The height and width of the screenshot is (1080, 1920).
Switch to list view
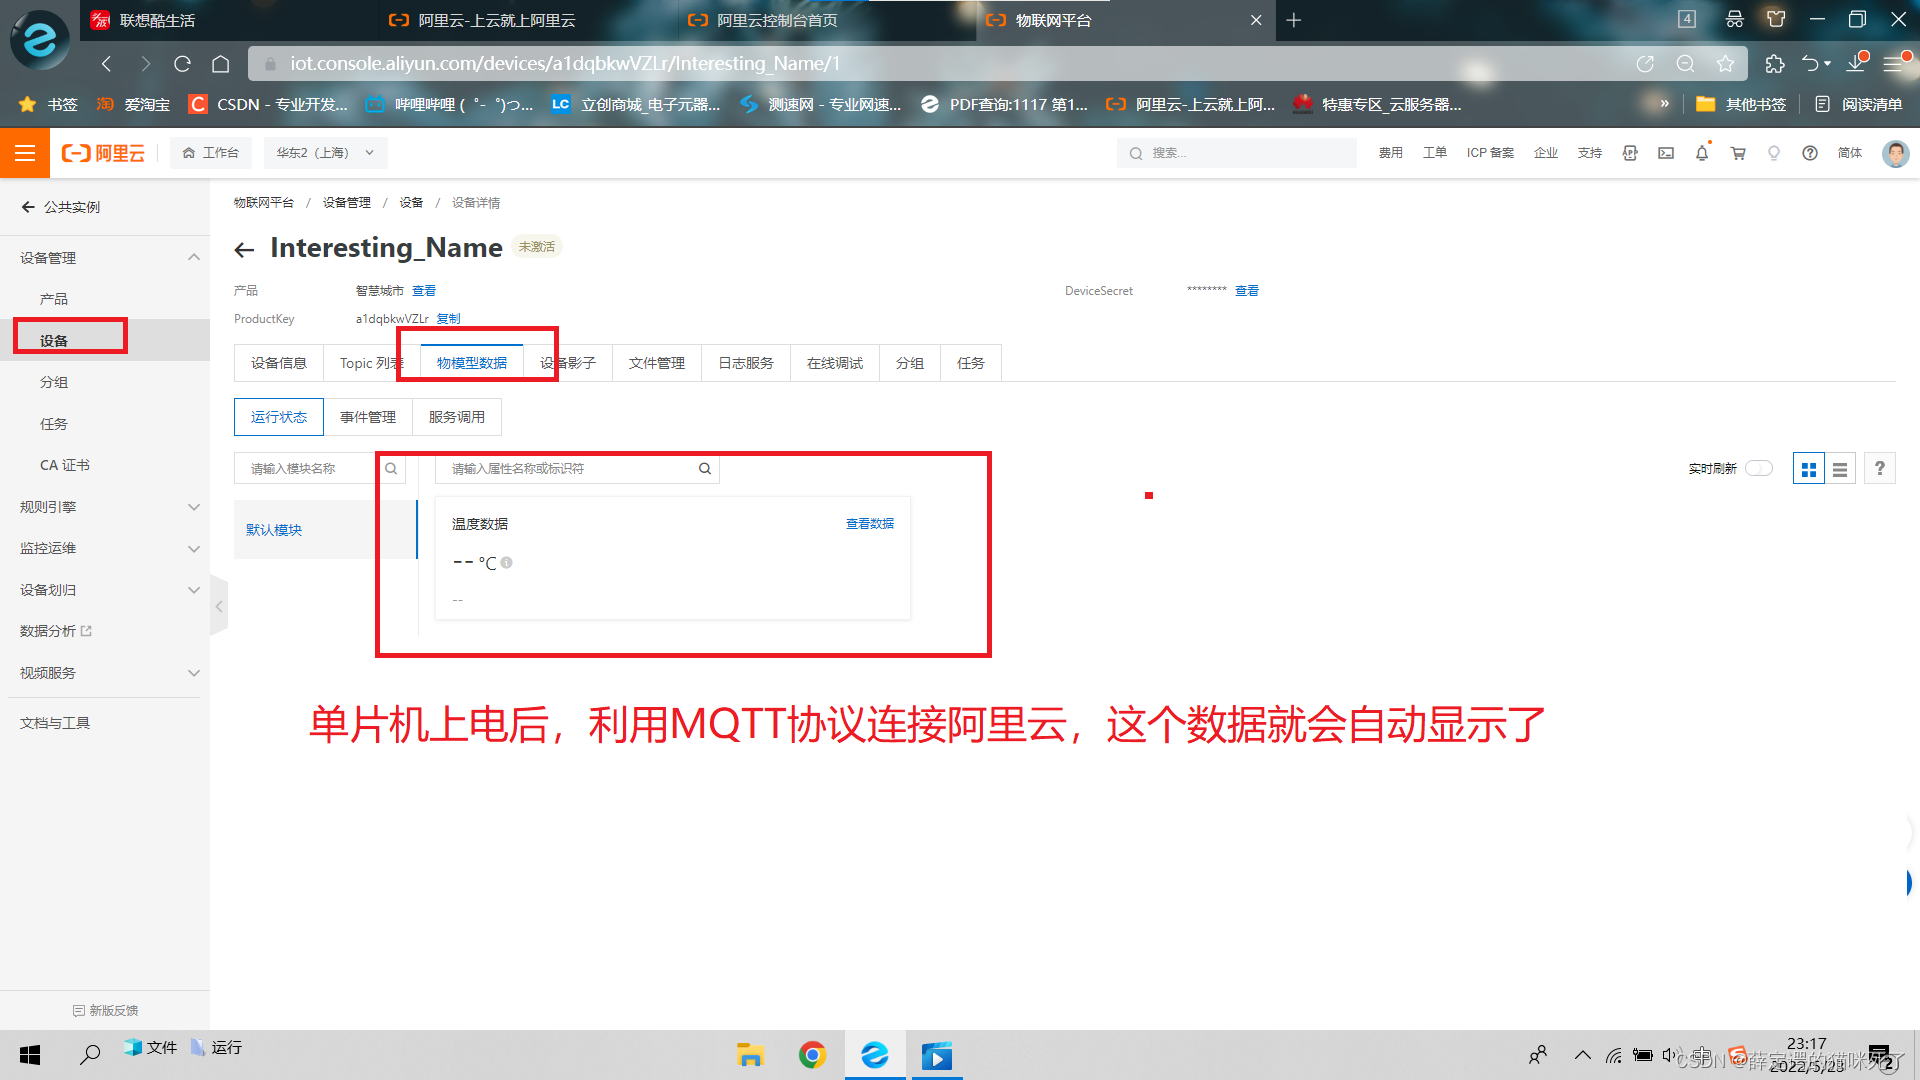pyautogui.click(x=1840, y=468)
